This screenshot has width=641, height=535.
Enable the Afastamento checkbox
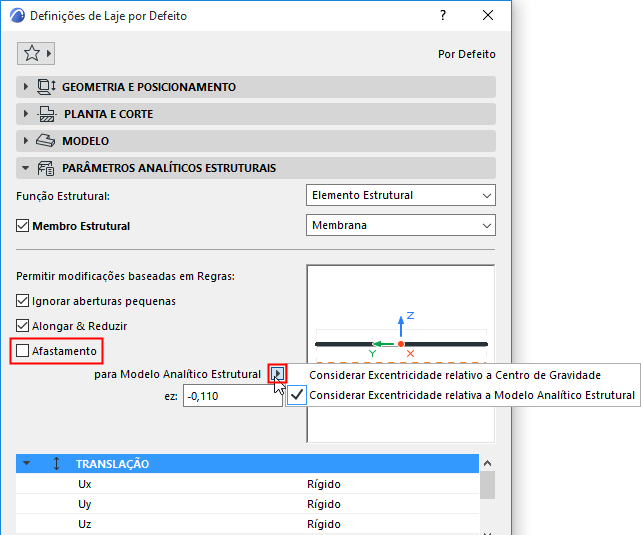[x=22, y=351]
